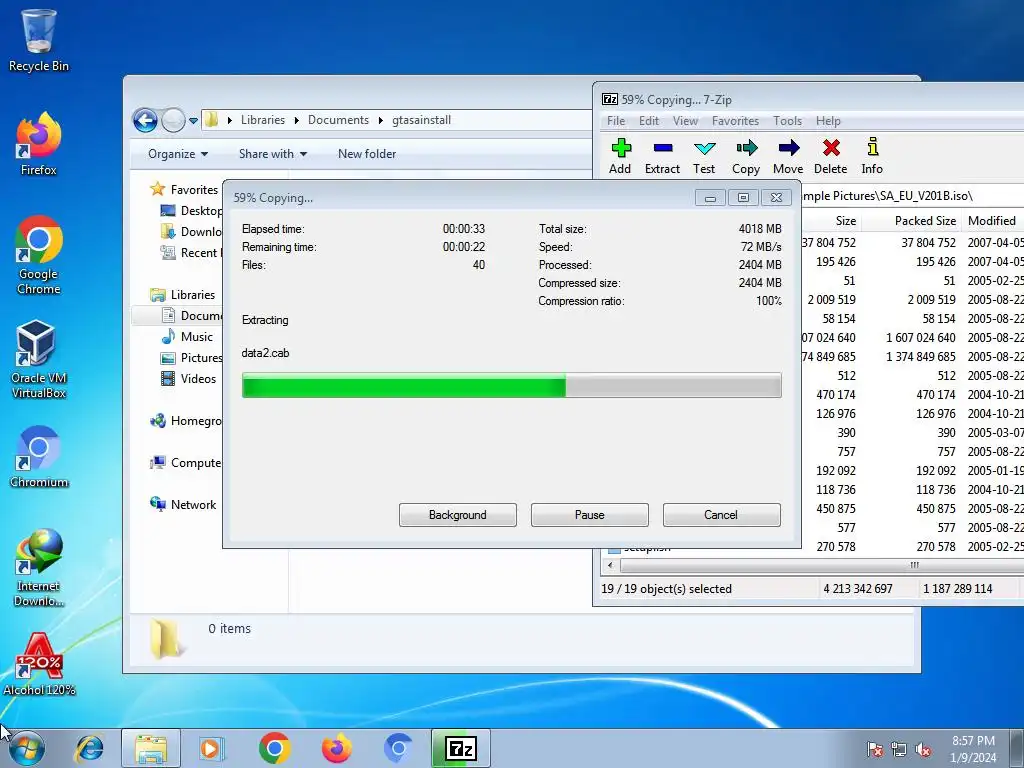Viewport: 1024px width, 768px height.
Task: Launch Chrome from the taskbar
Action: click(x=274, y=748)
